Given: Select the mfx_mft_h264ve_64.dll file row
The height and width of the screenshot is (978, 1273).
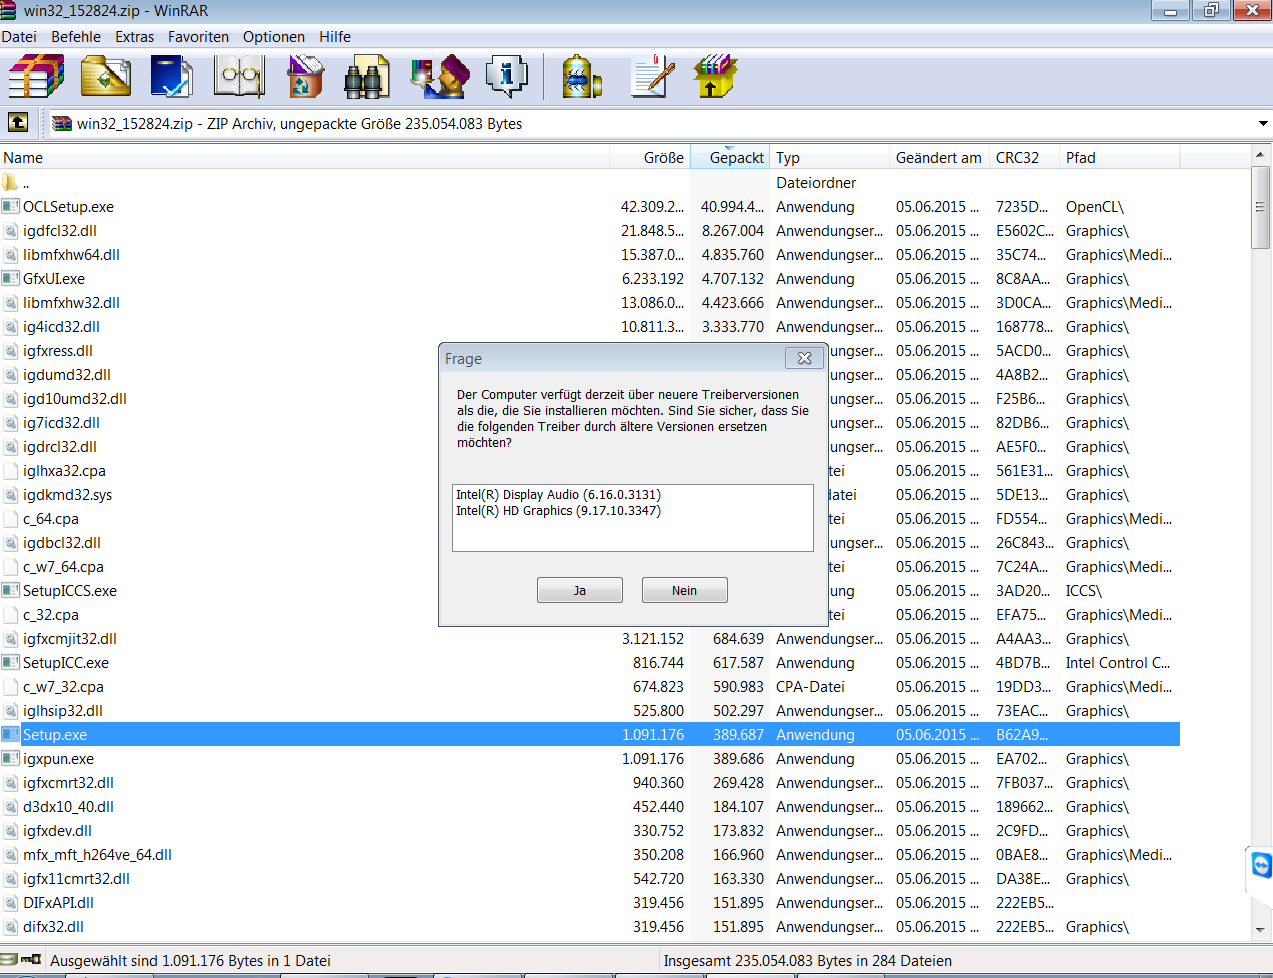Looking at the screenshot, I should point(590,855).
